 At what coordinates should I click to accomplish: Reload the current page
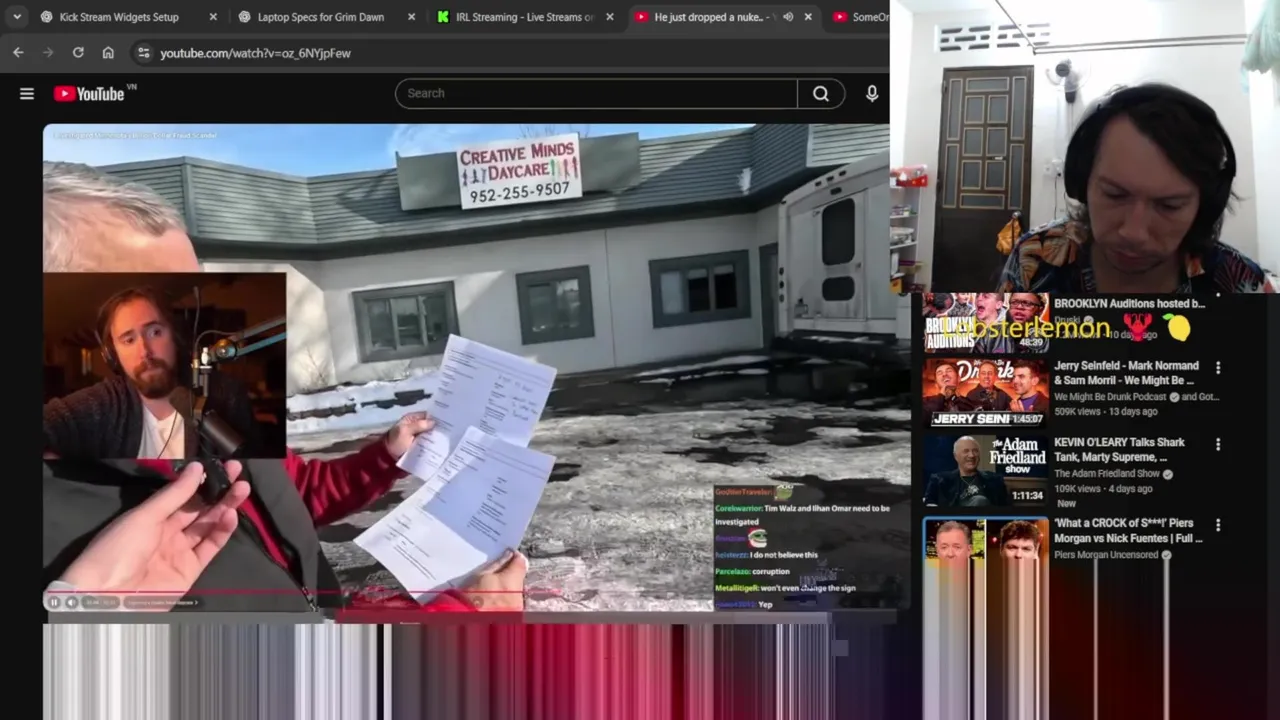coord(78,52)
